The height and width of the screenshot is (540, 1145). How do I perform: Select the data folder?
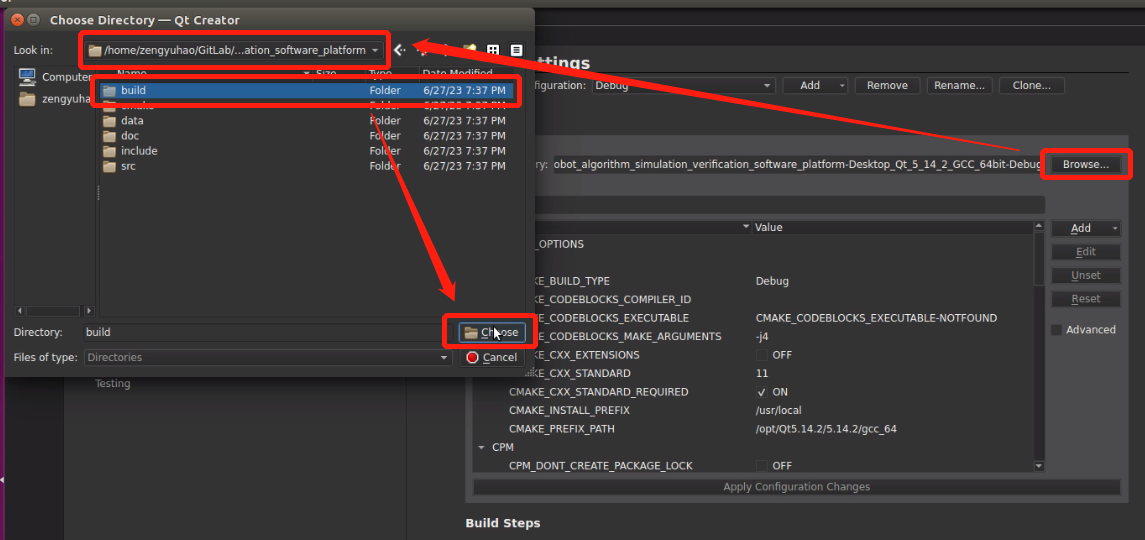(x=132, y=121)
